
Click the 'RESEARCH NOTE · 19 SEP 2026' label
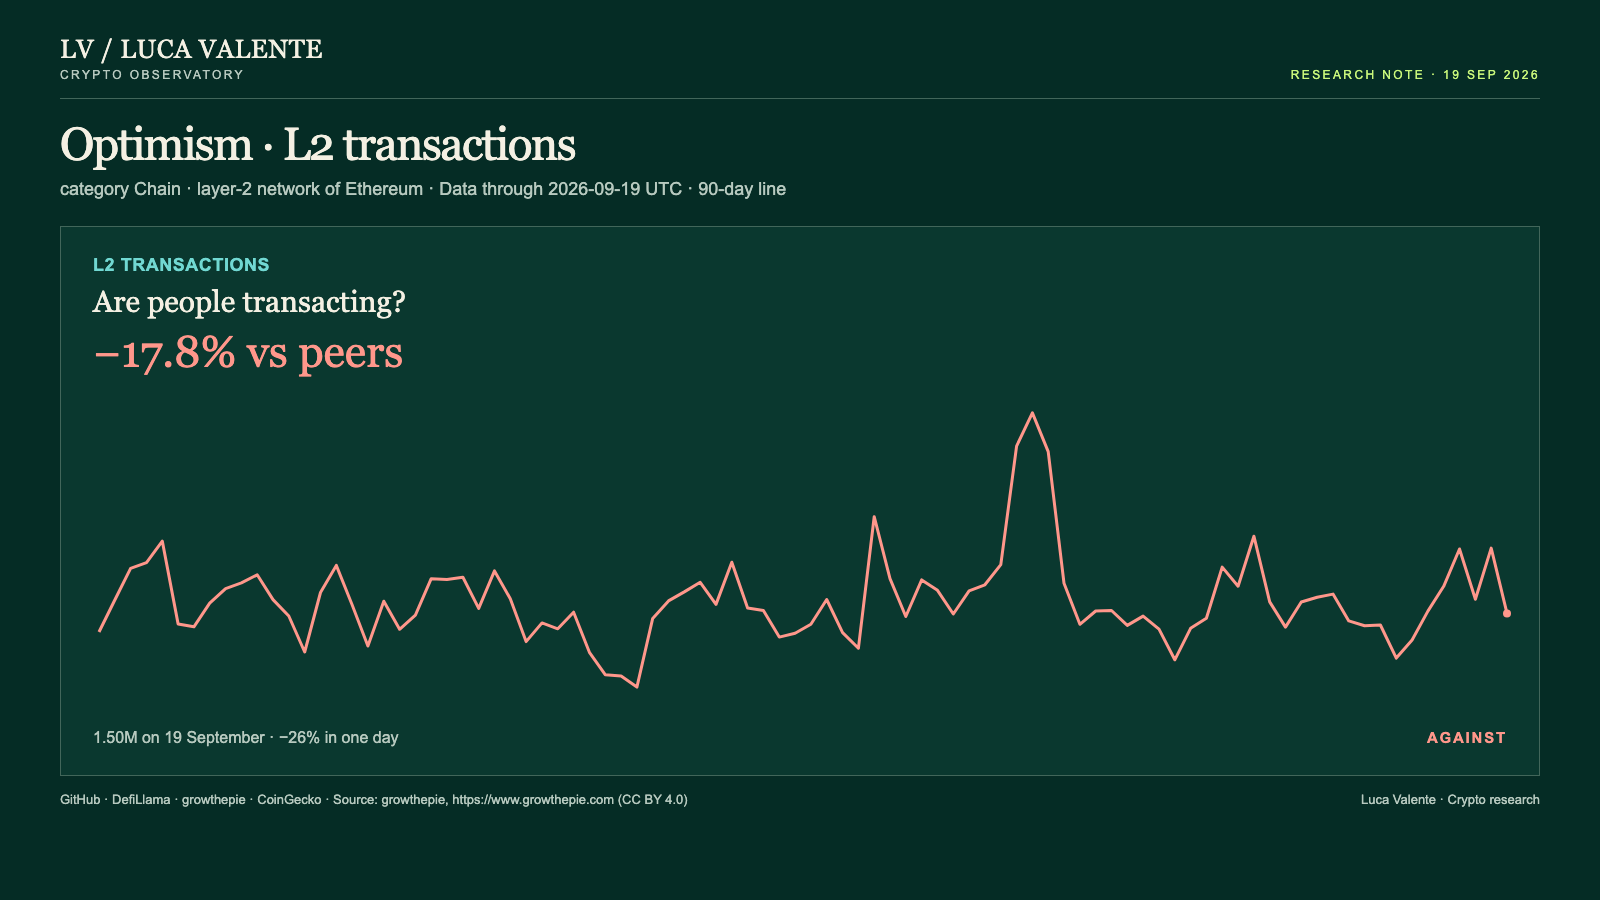[x=1414, y=75]
